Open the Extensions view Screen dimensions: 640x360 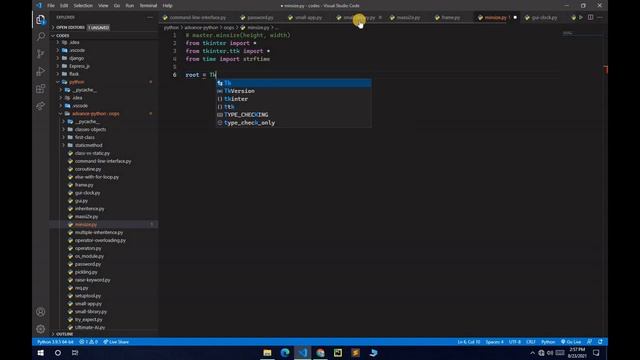[x=40, y=89]
